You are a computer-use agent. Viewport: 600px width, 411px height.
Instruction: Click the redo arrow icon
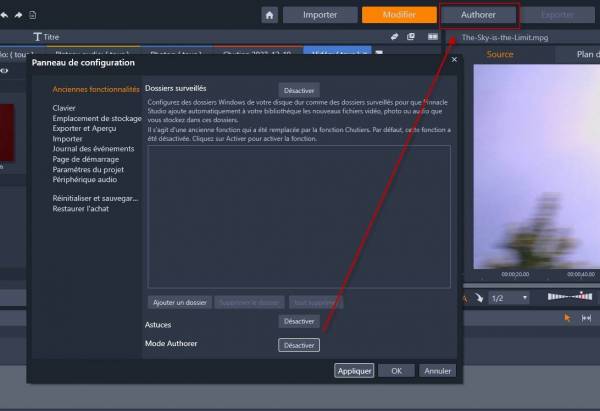coord(19,15)
